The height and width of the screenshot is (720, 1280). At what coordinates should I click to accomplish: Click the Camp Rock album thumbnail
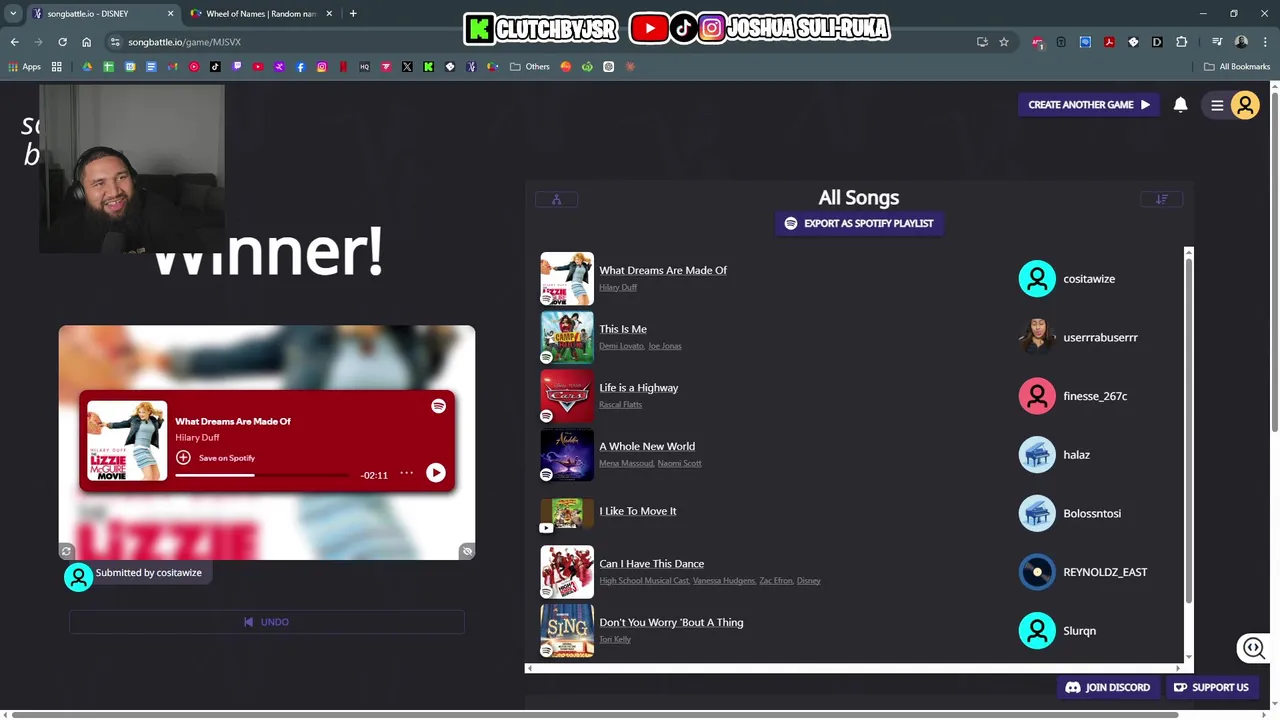point(567,337)
